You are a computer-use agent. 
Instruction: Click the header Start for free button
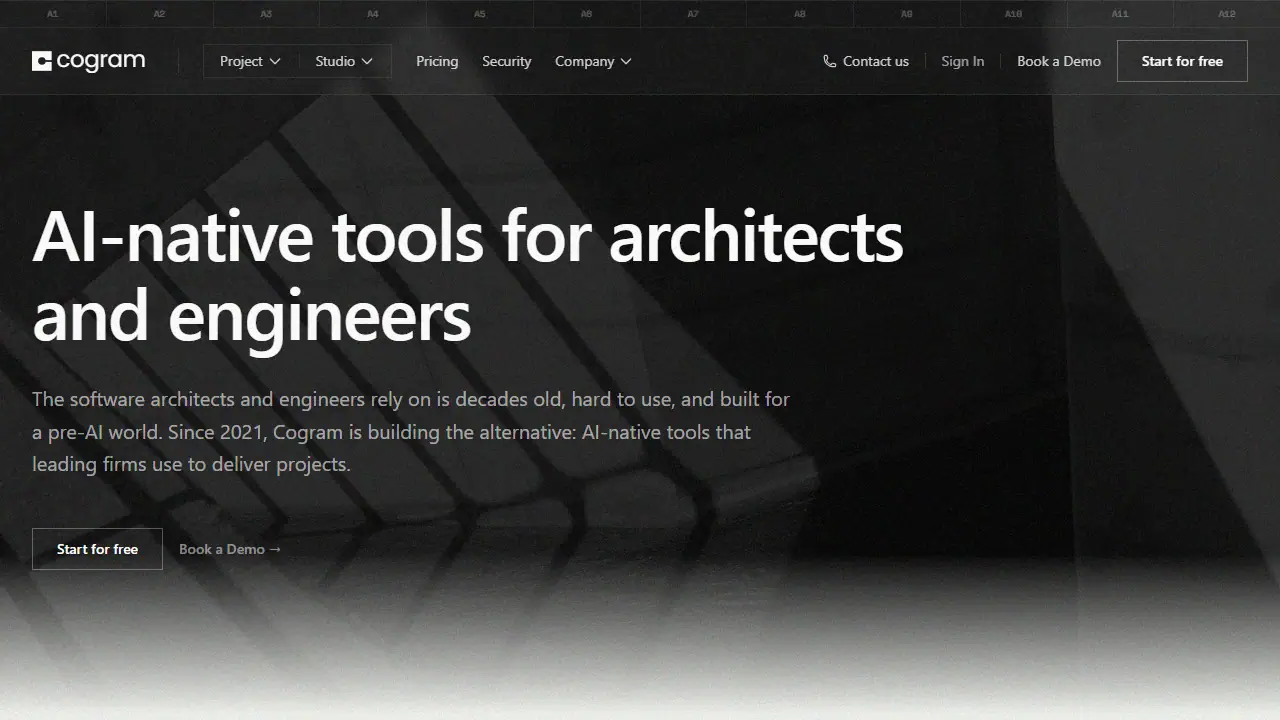(x=1182, y=61)
